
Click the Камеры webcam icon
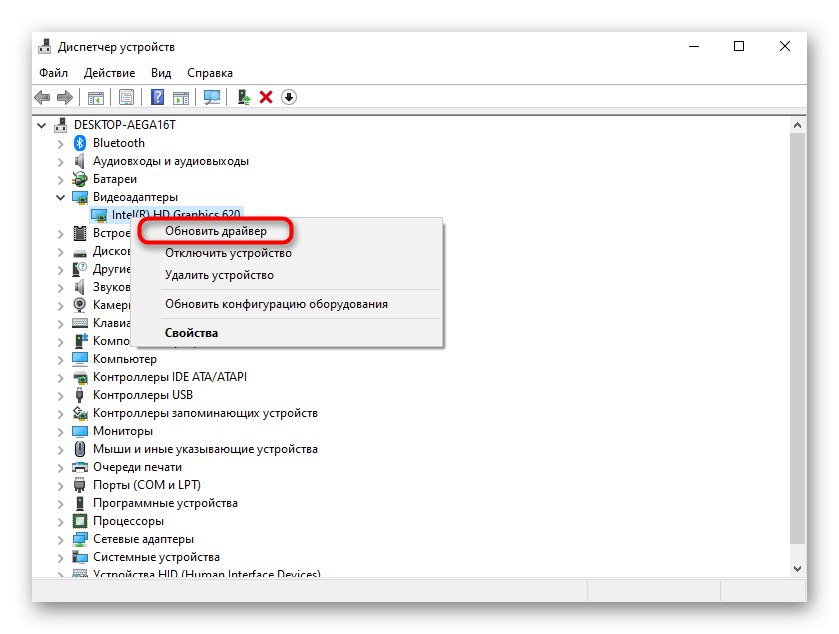[80, 304]
